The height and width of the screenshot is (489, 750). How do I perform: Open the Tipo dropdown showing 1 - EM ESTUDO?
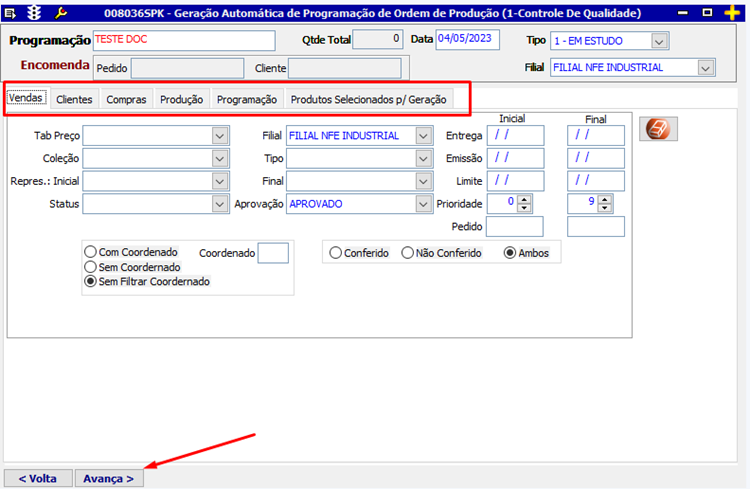[x=659, y=41]
